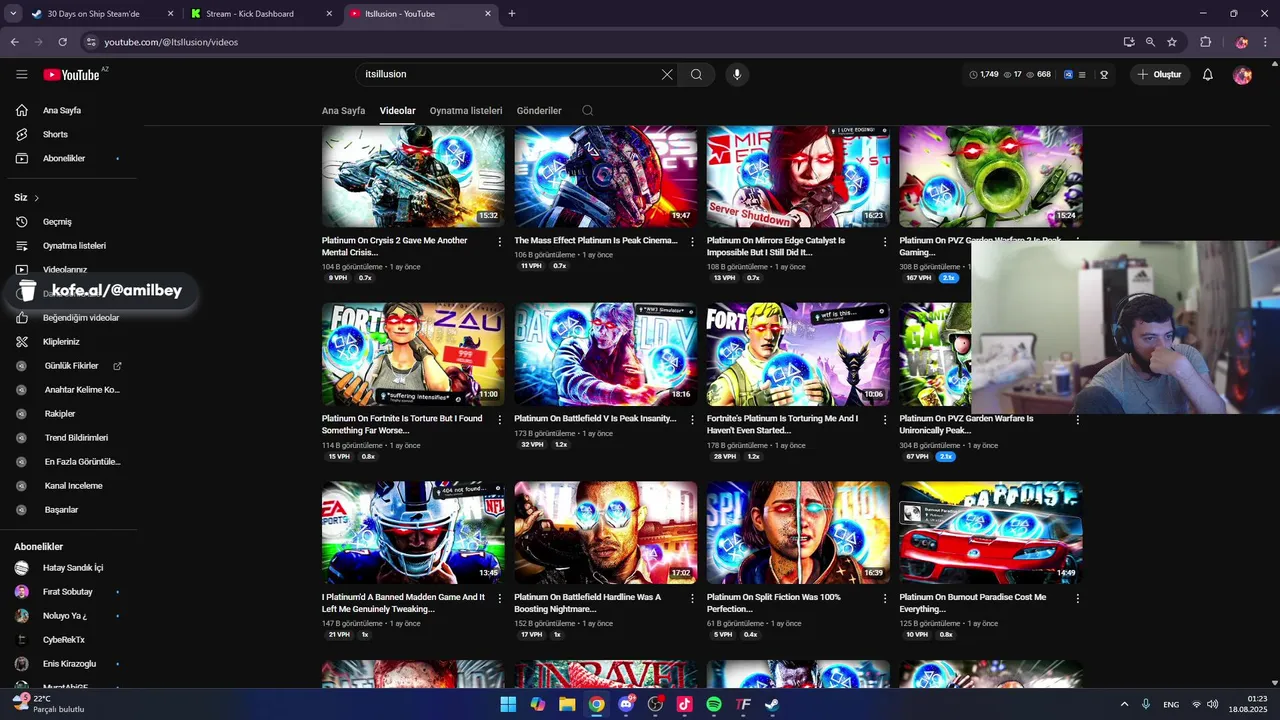Open options for Split Fiction video
The height and width of the screenshot is (720, 1280).
click(885, 598)
